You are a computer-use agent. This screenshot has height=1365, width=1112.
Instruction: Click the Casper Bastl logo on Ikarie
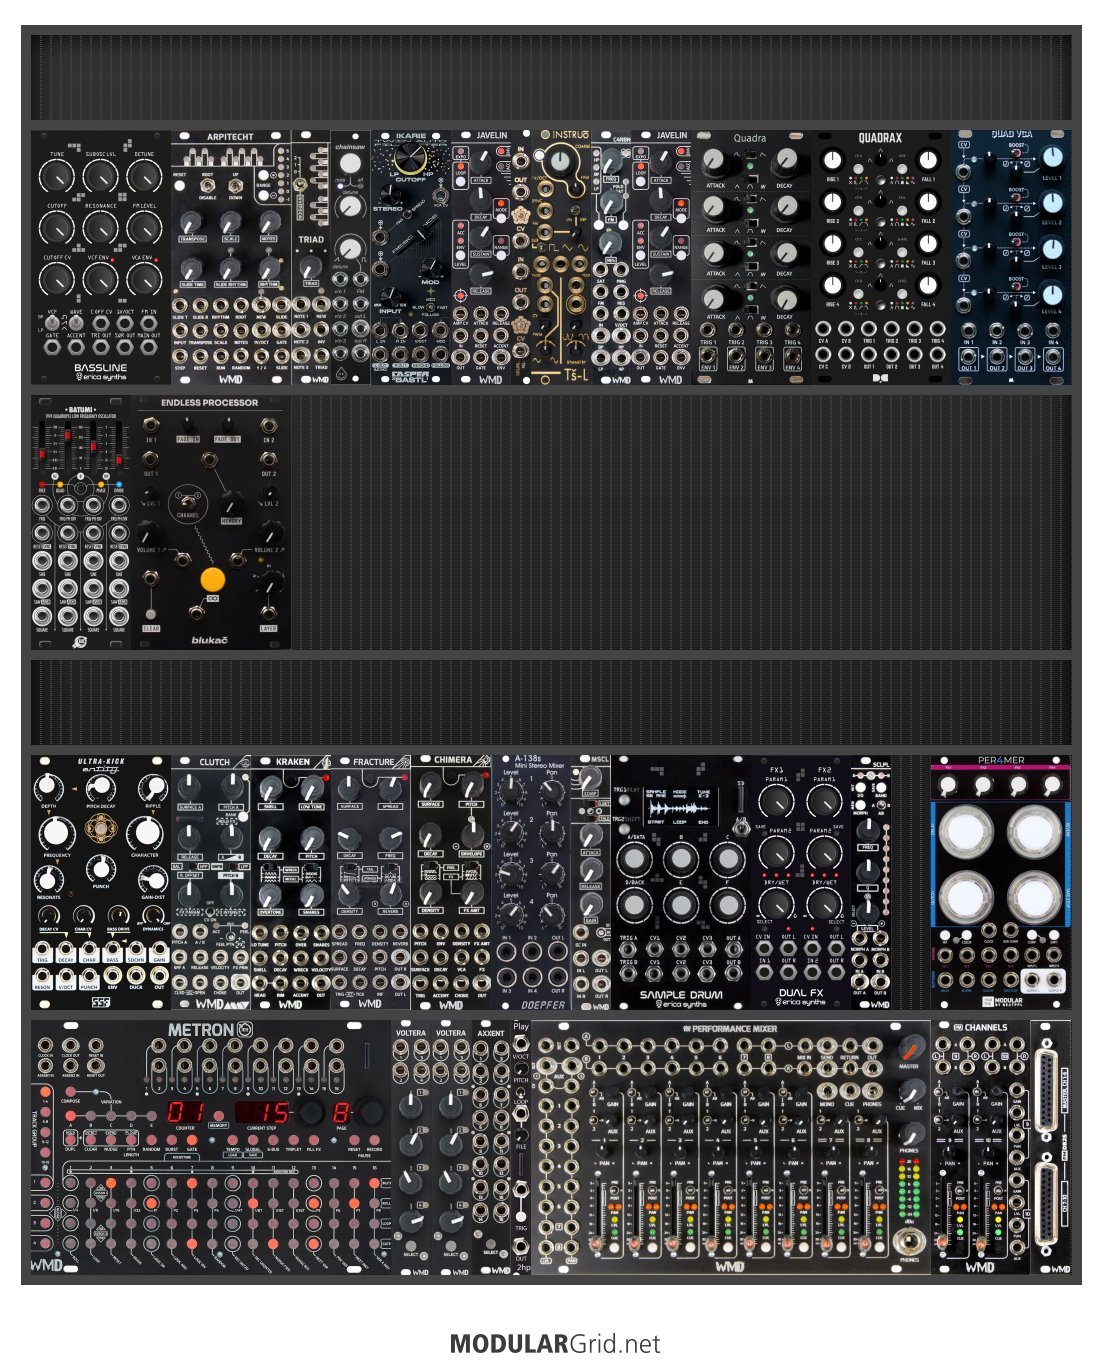[410, 378]
